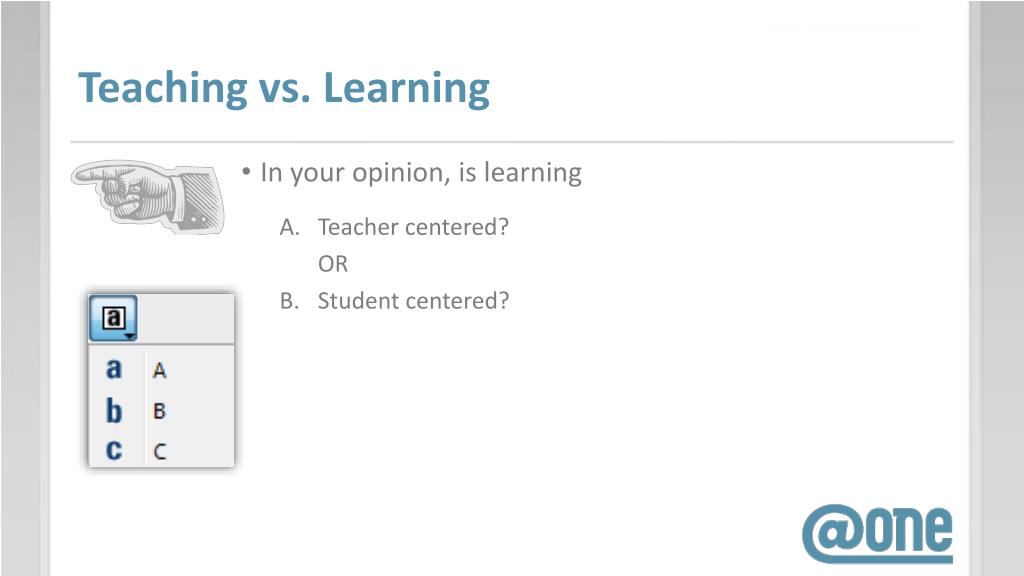Image resolution: width=1024 pixels, height=576 pixels.
Task: Click the boxed 'a' polling response button
Action: coord(113,318)
